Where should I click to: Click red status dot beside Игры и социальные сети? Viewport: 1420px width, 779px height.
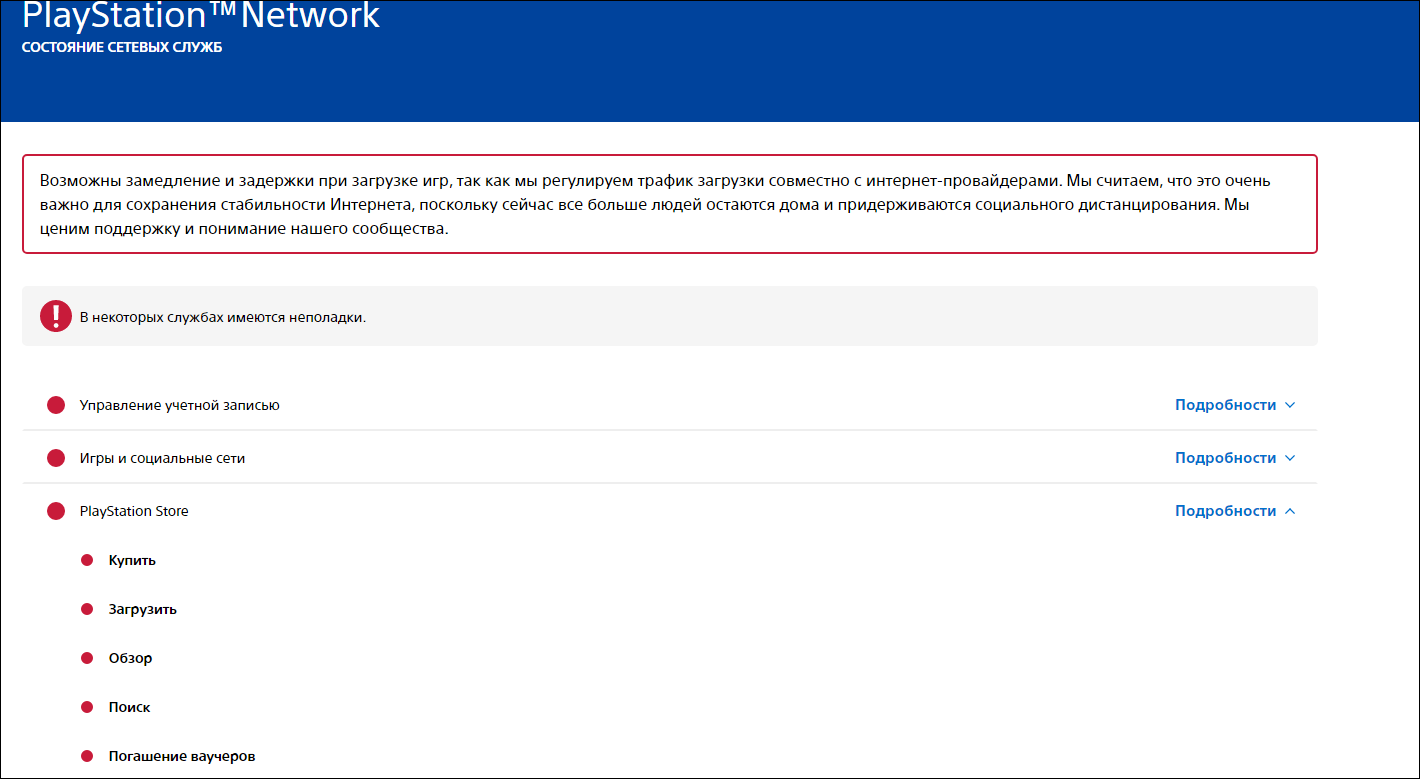coord(56,458)
